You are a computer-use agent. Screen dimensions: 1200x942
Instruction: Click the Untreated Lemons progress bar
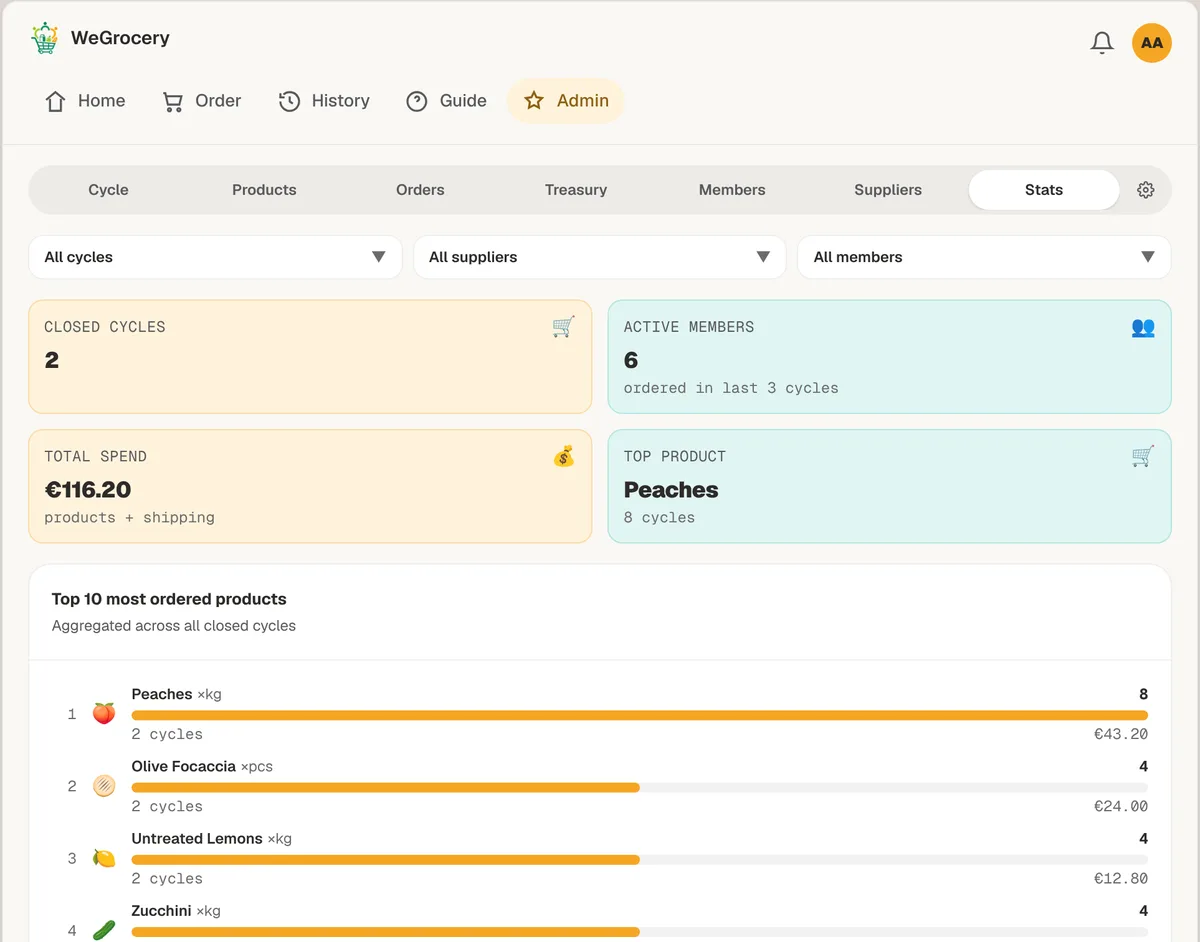[640, 859]
